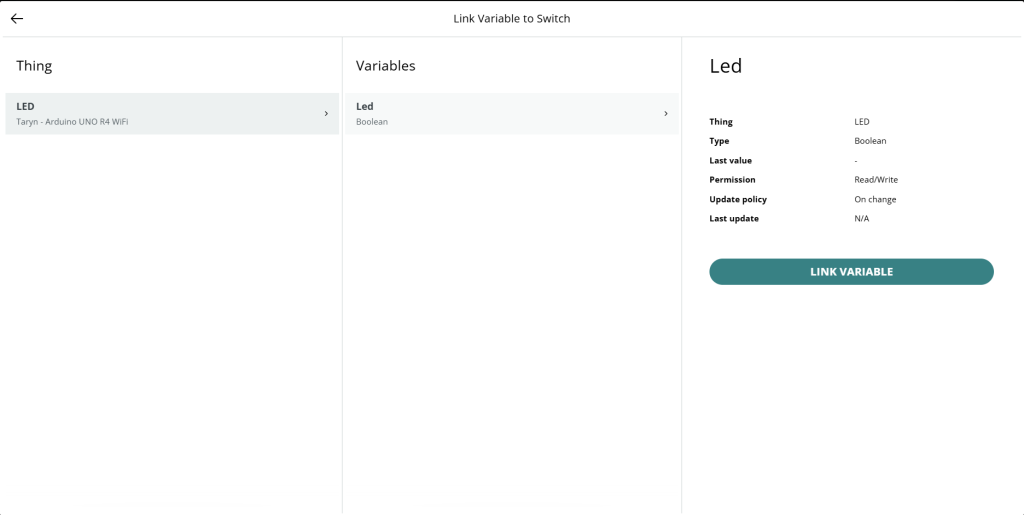Click the 'Last update' label
The image size is (1024, 515).
click(x=734, y=218)
